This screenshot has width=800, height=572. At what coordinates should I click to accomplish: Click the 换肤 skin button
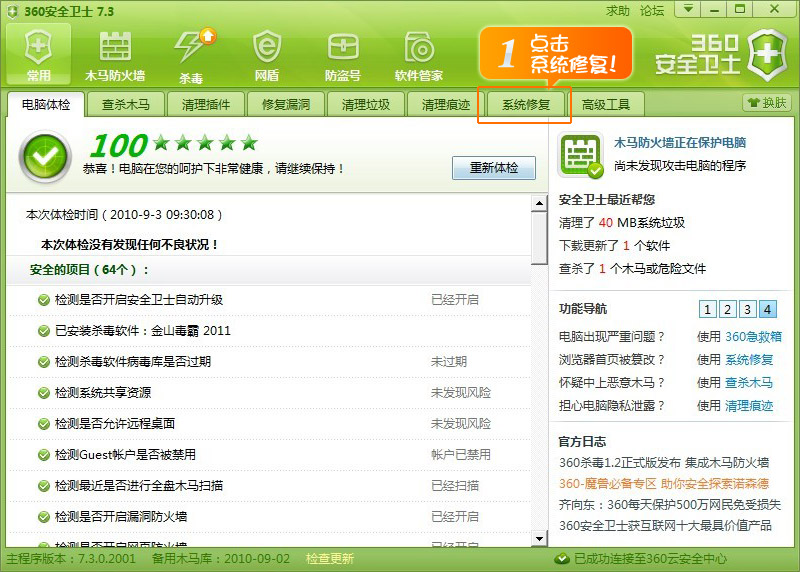point(767,103)
